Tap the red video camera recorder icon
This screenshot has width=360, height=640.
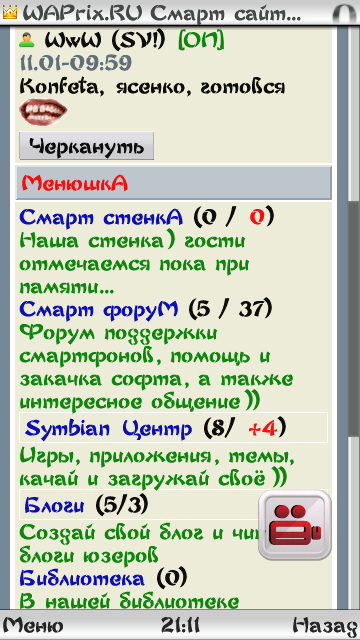tap(295, 524)
